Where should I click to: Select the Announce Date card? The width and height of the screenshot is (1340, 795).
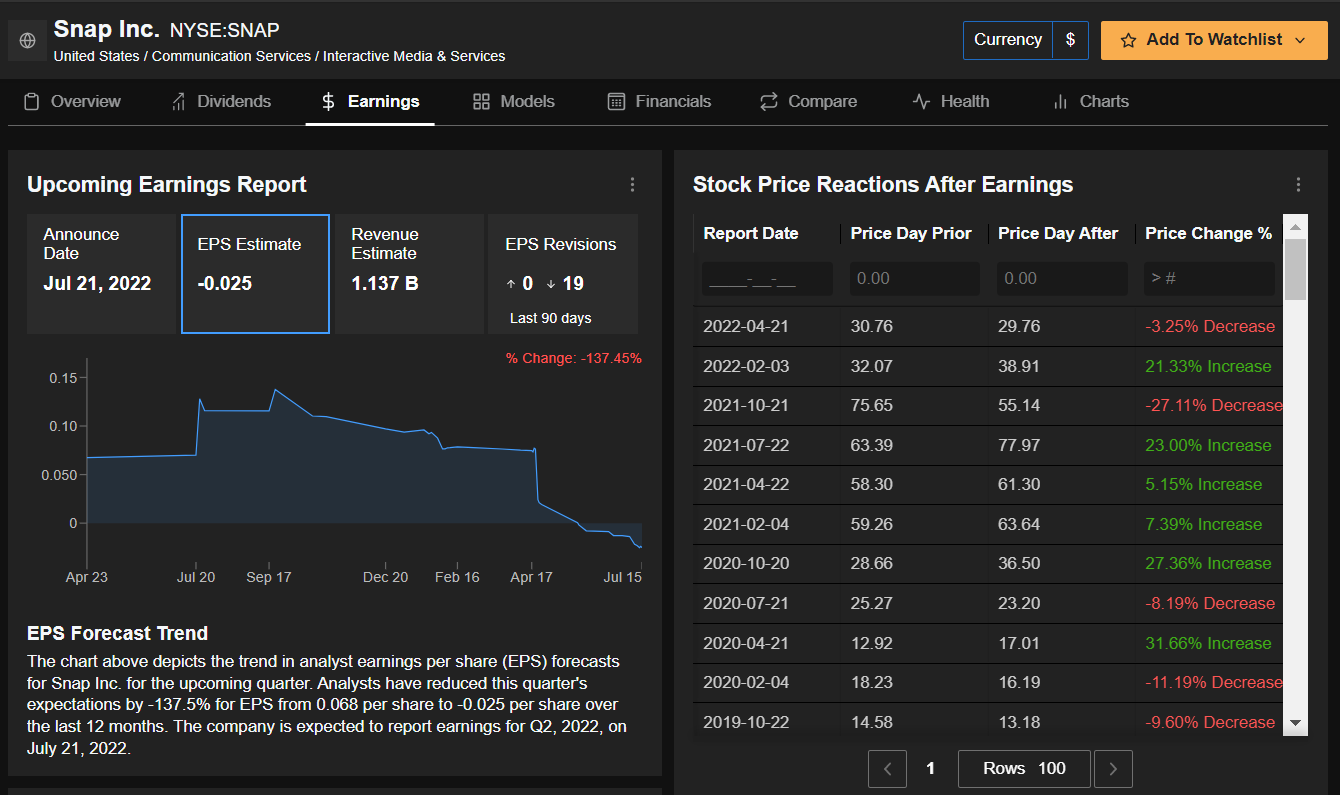click(x=101, y=274)
